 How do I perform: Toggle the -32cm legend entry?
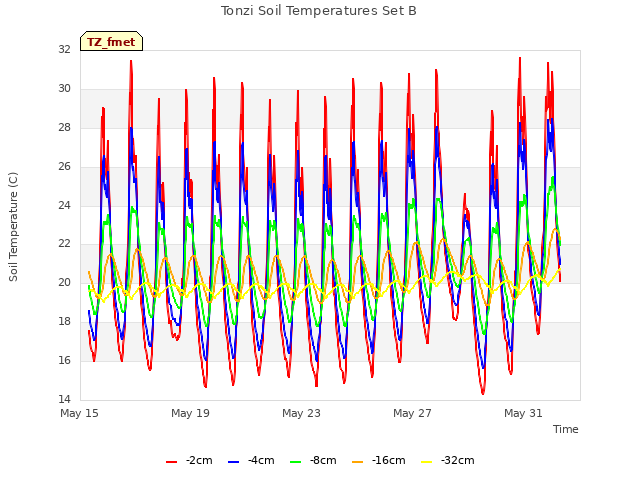[448, 461]
